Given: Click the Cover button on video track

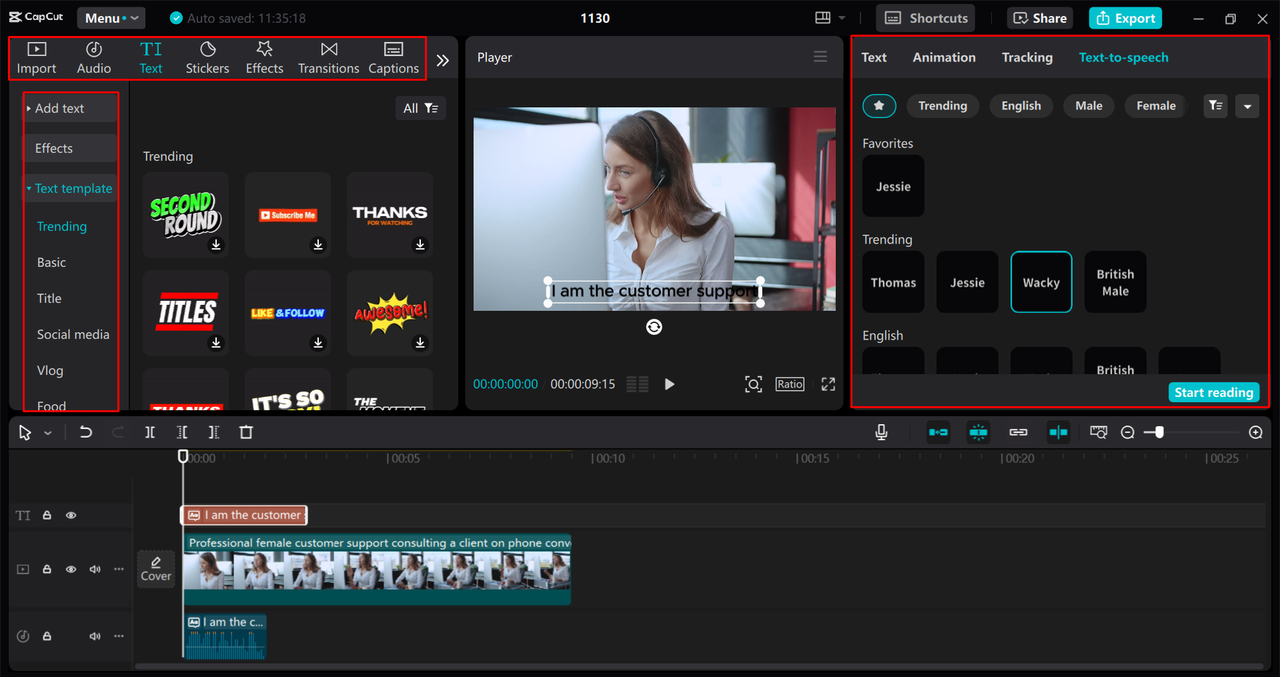Looking at the screenshot, I should (x=156, y=569).
